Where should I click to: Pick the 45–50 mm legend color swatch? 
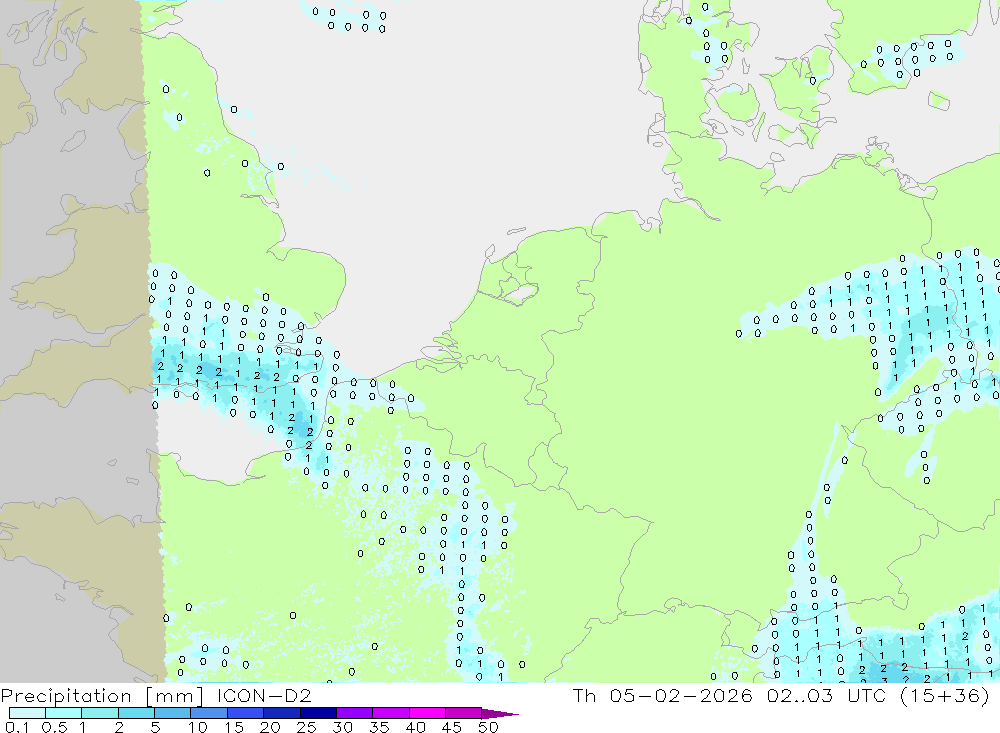pyautogui.click(x=464, y=713)
